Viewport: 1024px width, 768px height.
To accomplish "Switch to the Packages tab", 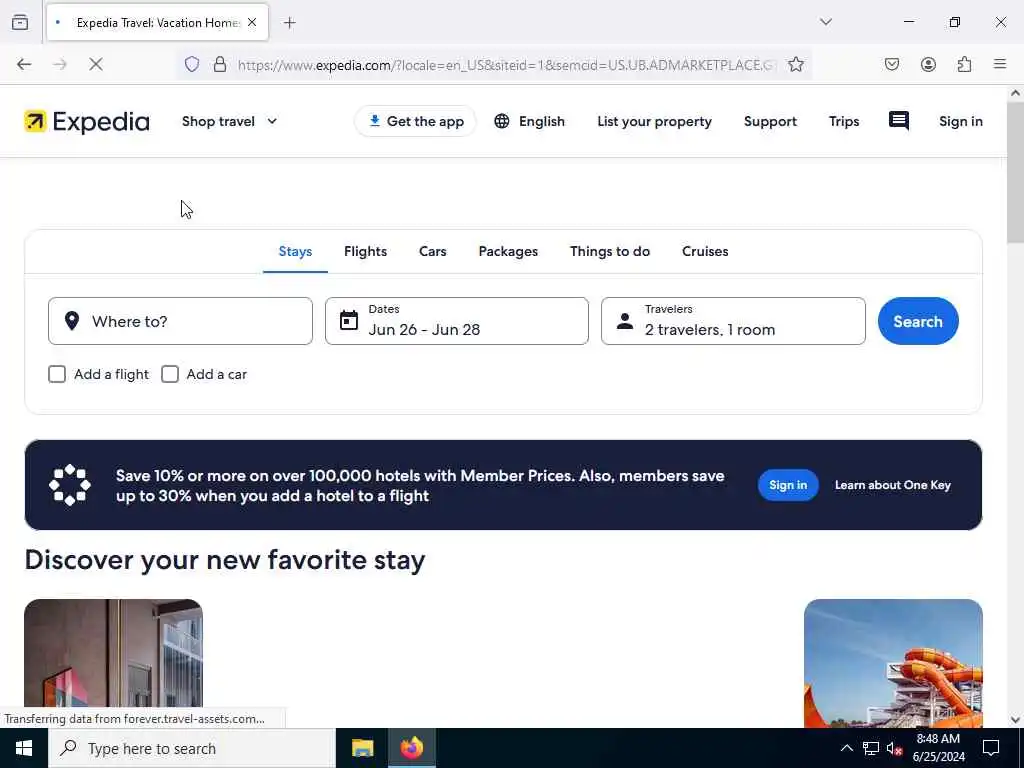I will click(508, 251).
